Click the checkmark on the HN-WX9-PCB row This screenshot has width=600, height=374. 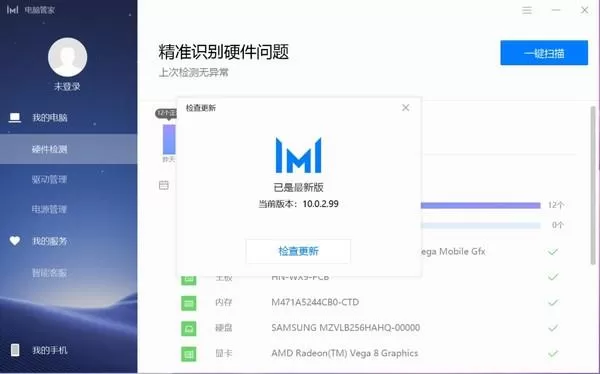pos(553,277)
